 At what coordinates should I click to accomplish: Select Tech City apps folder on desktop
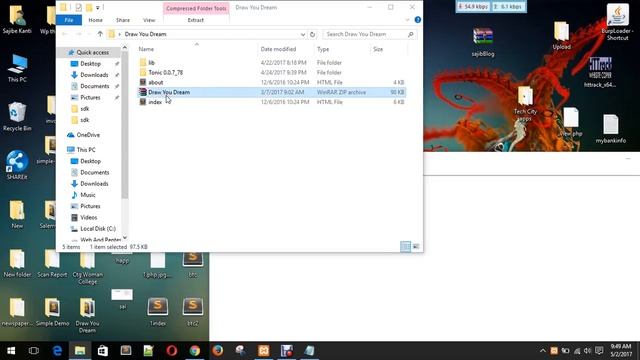click(x=525, y=104)
